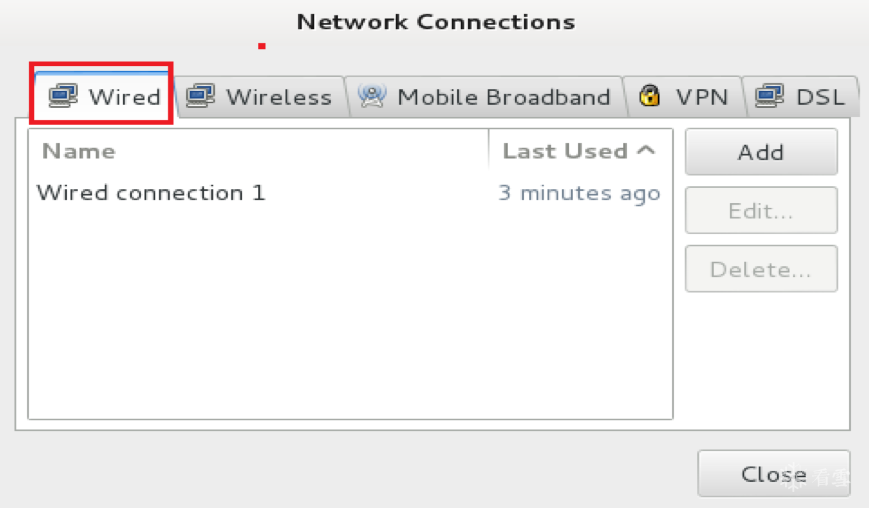Click the Wireless tab's computer icon
Viewport: 869px width, 508px height.
201,96
